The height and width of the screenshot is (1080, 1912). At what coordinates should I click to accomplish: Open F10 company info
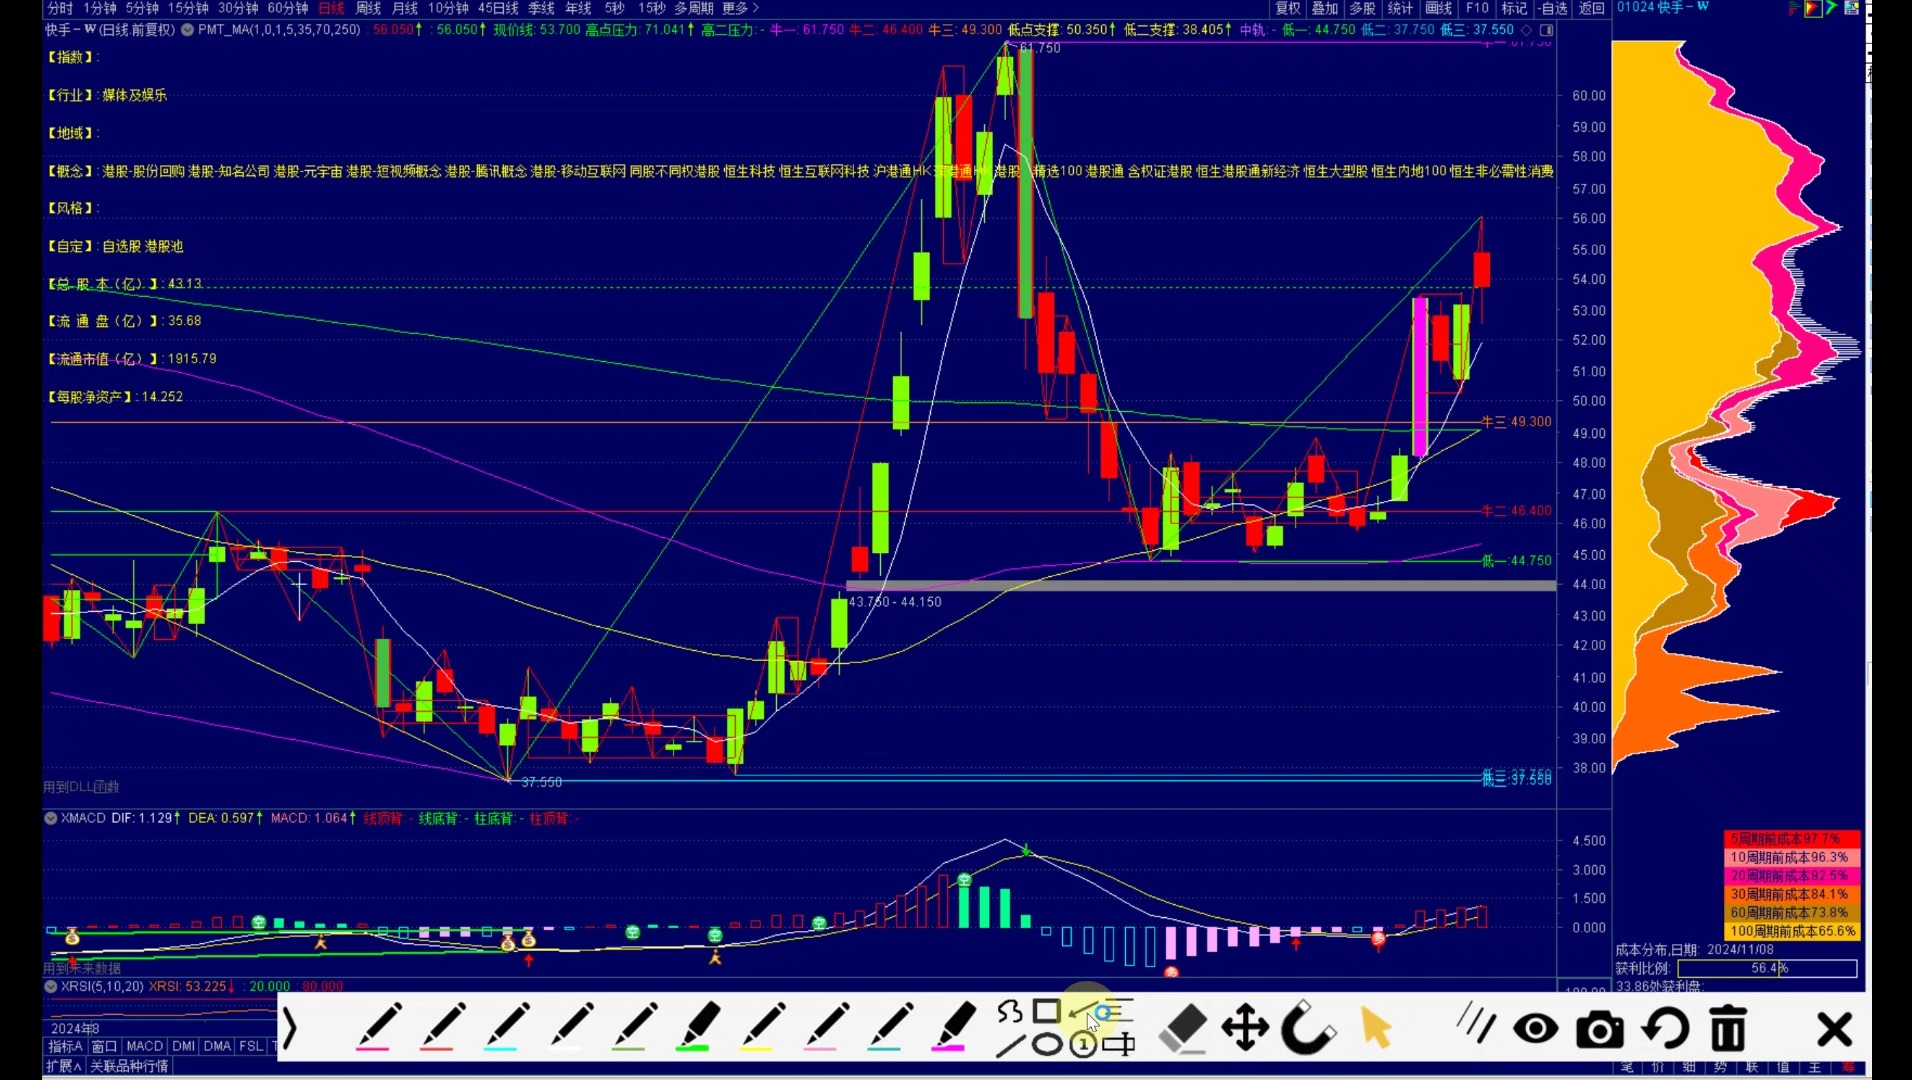(x=1477, y=8)
